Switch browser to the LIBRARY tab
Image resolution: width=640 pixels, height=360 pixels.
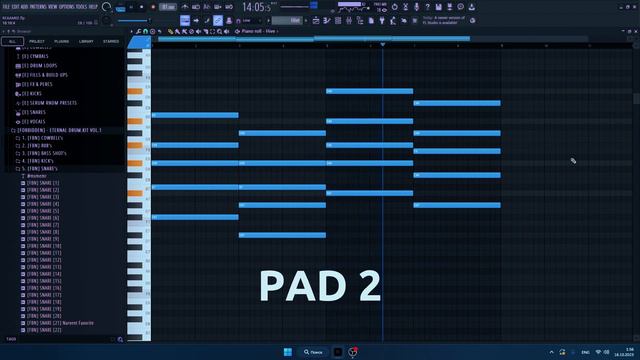point(86,42)
